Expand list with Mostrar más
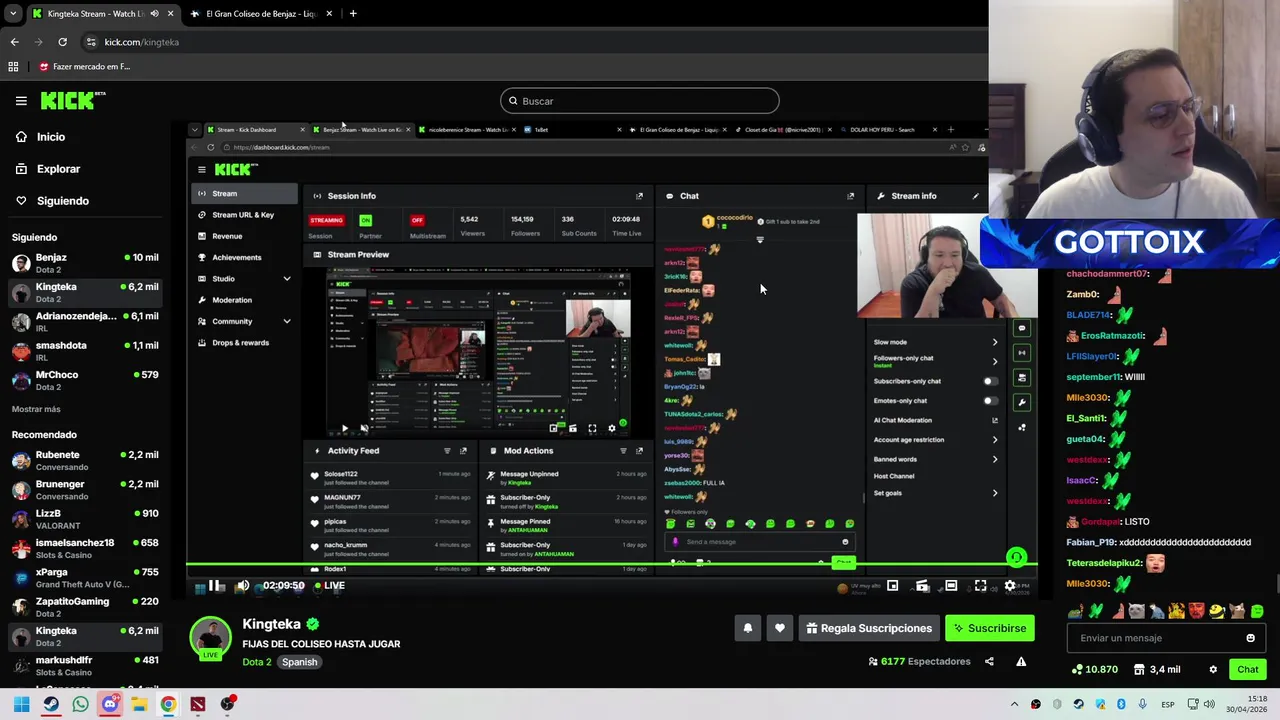Image resolution: width=1280 pixels, height=720 pixels. (36, 409)
